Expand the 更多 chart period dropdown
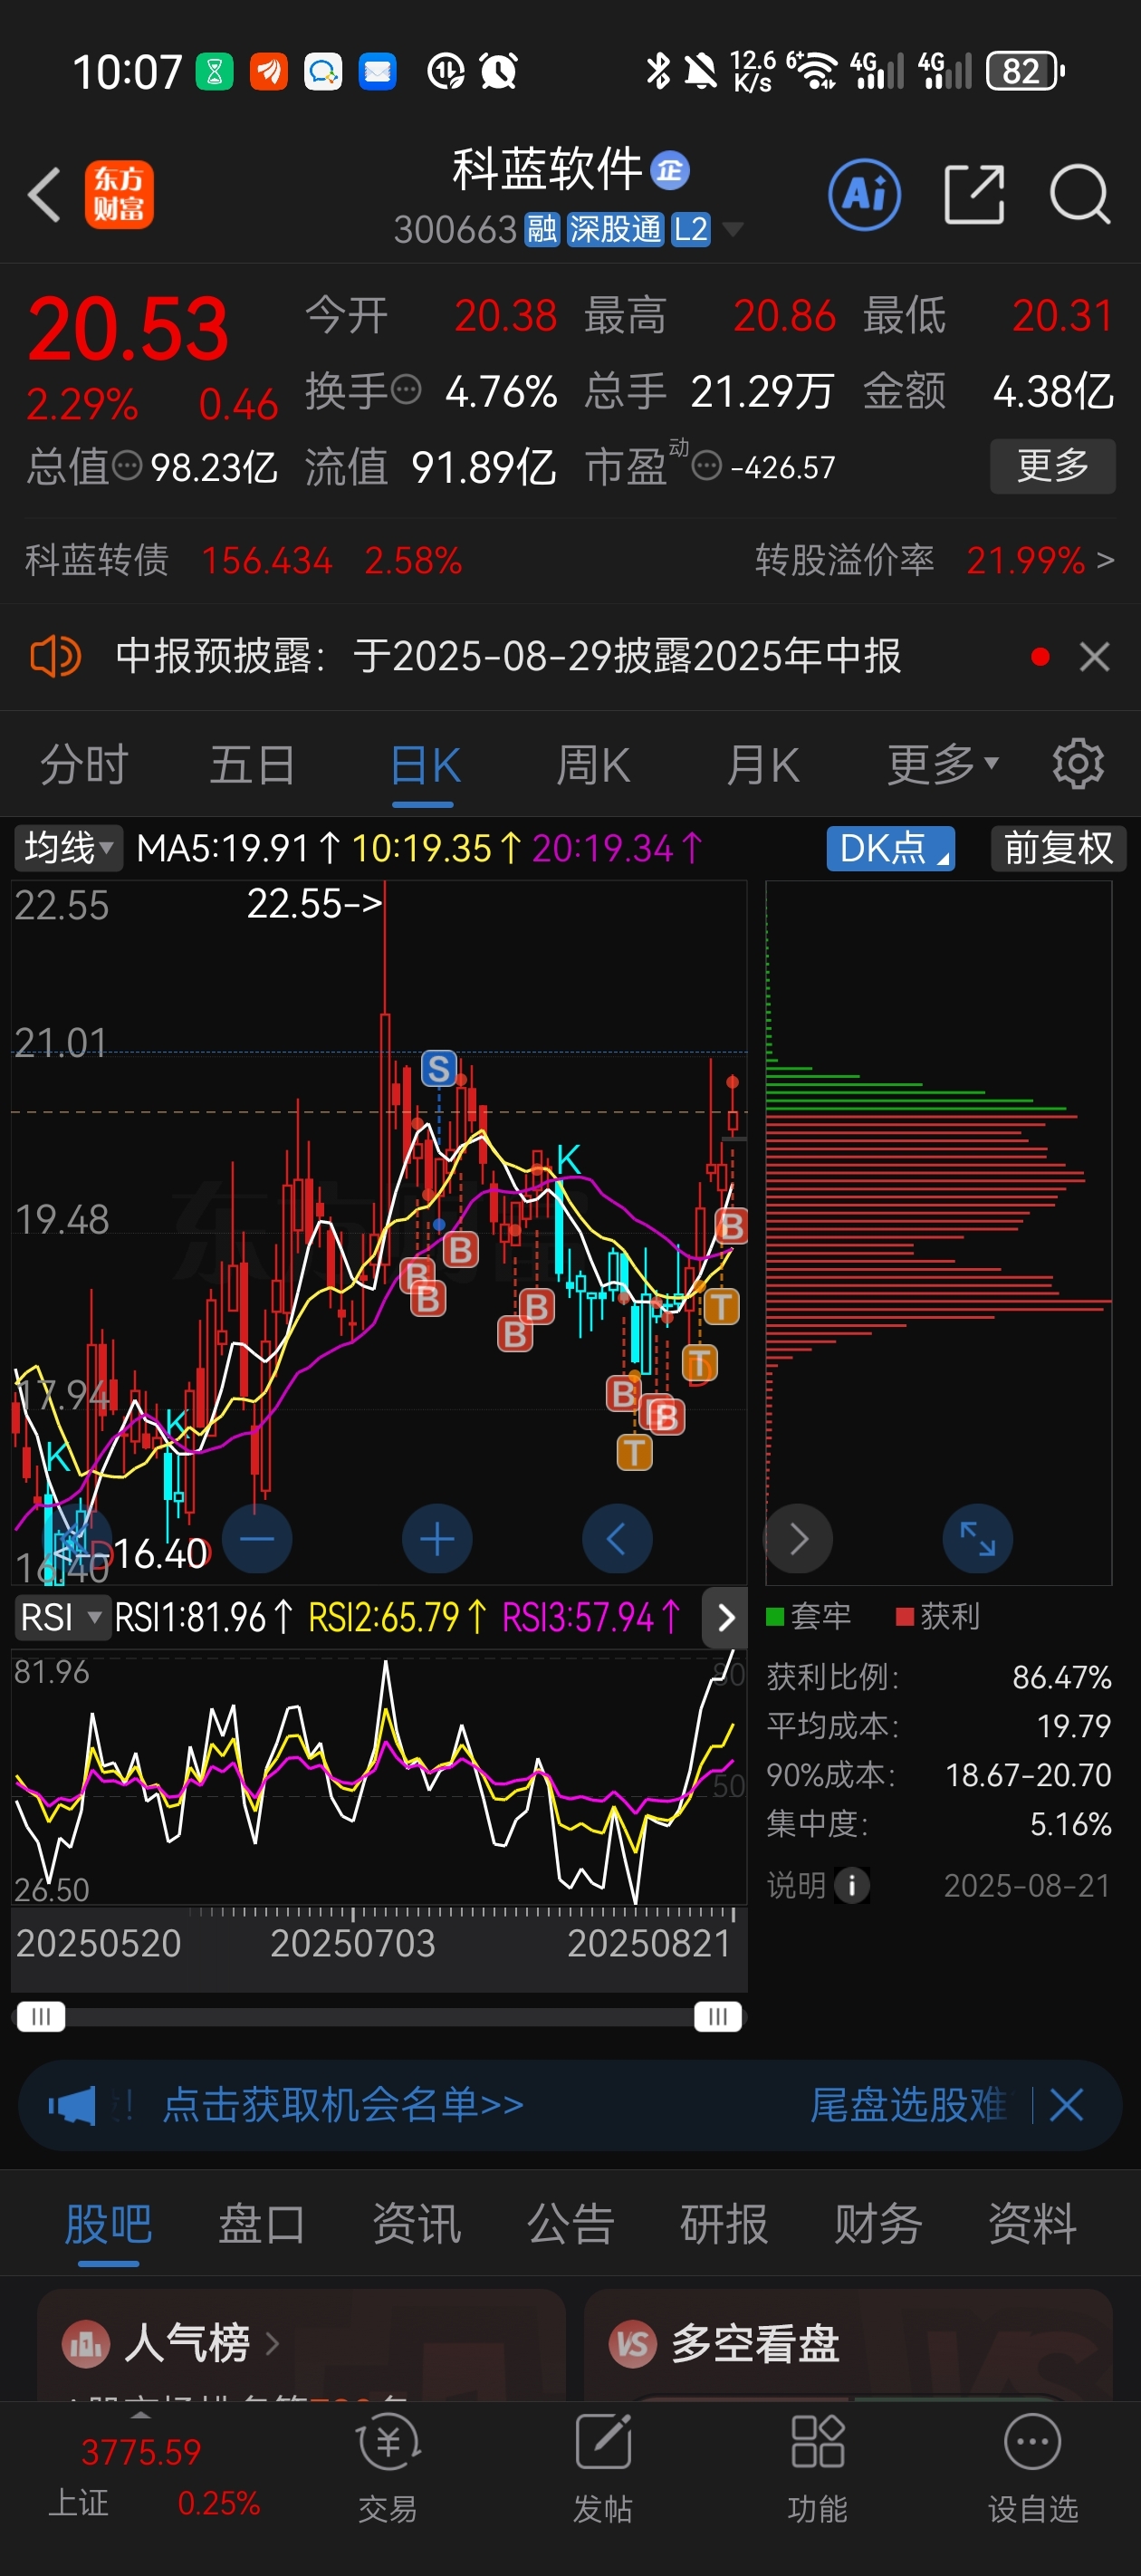The width and height of the screenshot is (1141, 2576). pos(943,765)
